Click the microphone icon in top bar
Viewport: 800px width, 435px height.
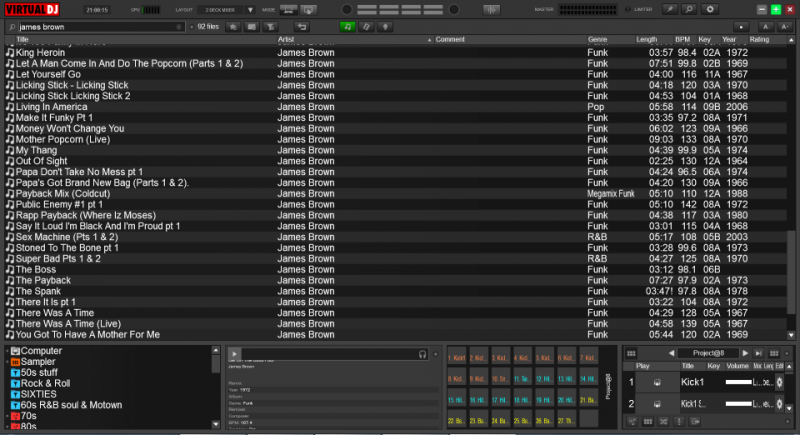pos(669,10)
